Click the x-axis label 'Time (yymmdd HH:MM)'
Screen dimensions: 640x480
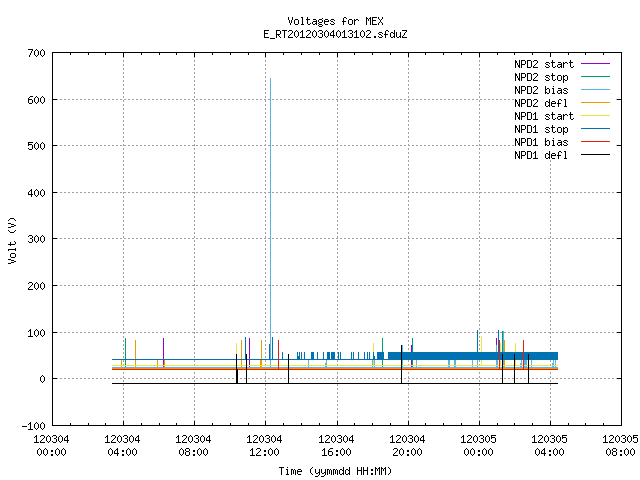[x=335, y=471]
